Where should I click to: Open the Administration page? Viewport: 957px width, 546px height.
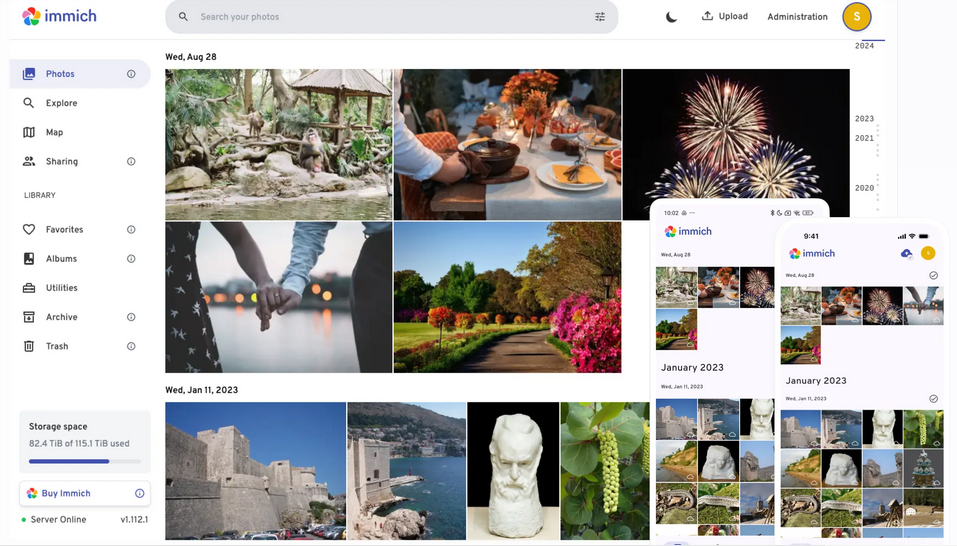[797, 17]
